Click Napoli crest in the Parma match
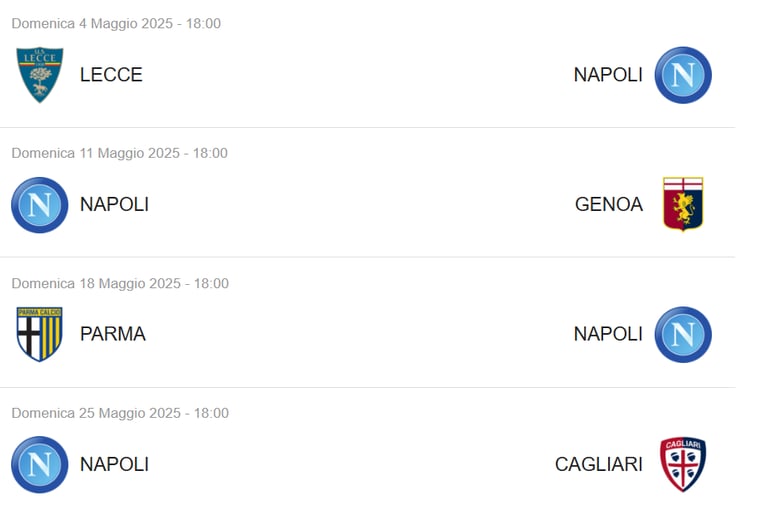Image resolution: width=768 pixels, height=515 pixels. [683, 334]
